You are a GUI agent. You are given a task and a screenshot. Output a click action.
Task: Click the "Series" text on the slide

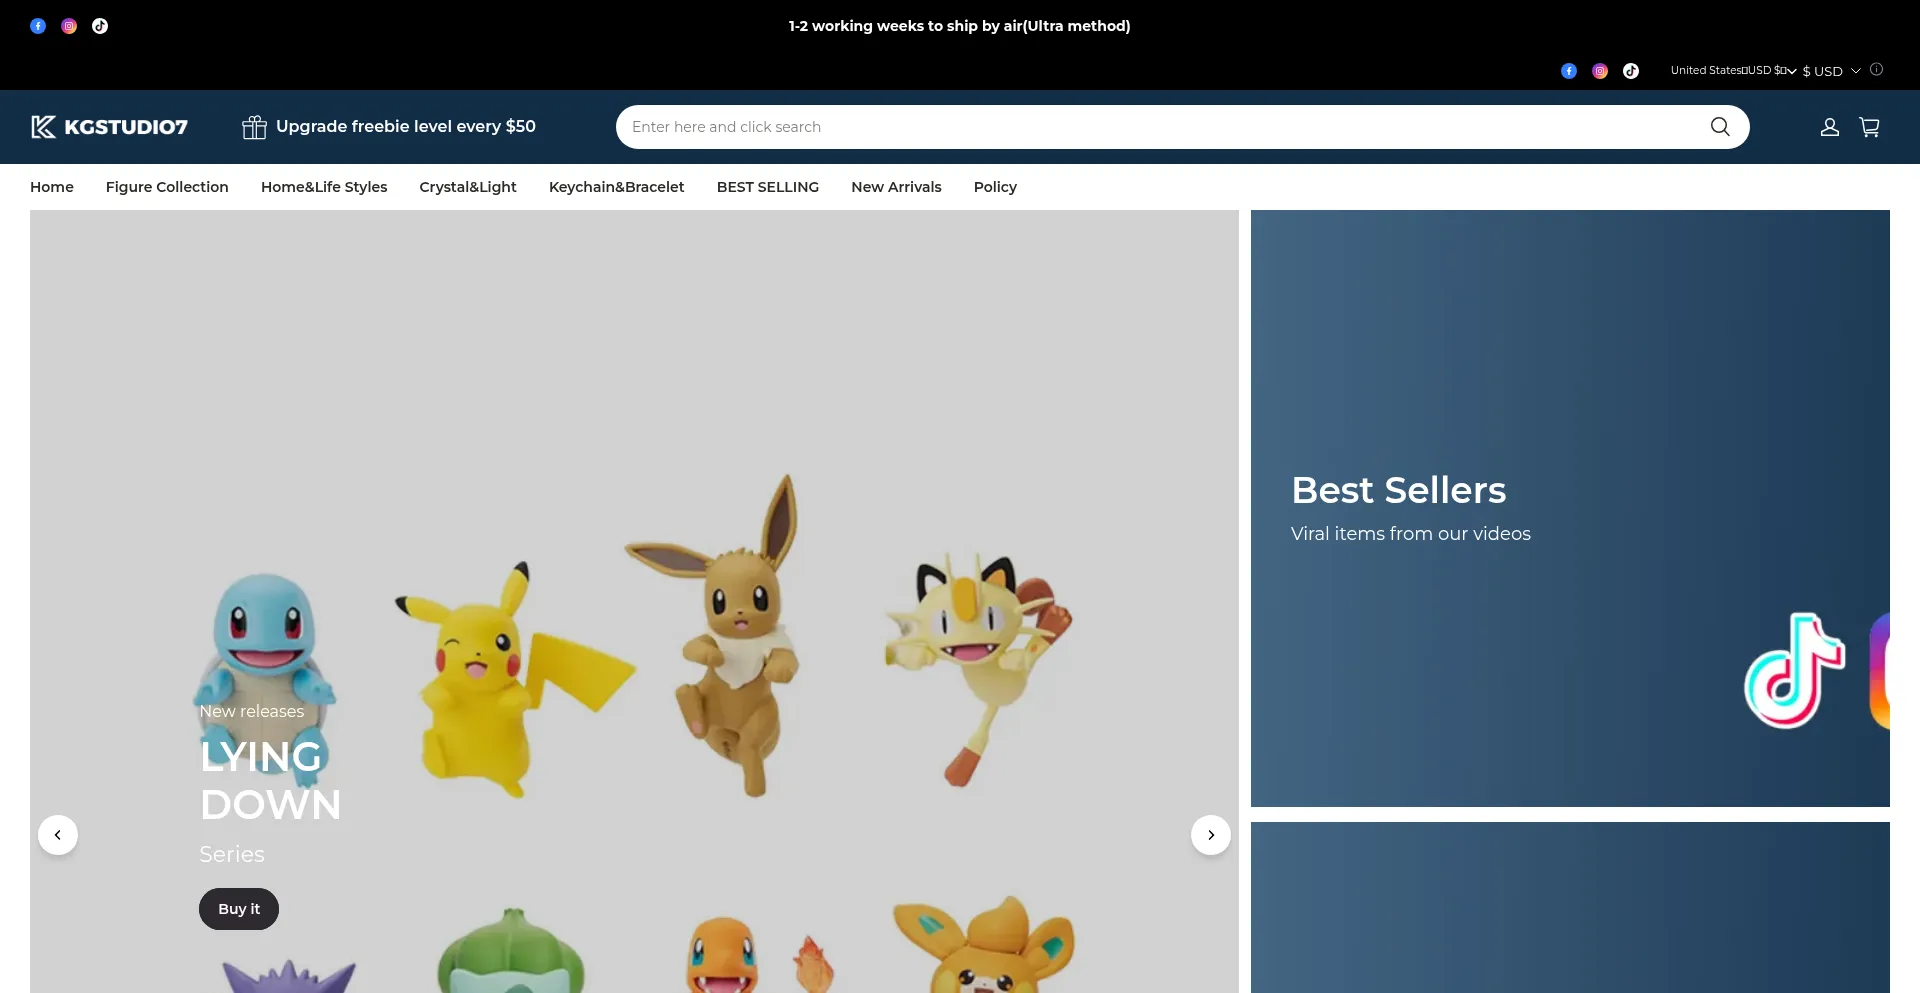tap(232, 854)
